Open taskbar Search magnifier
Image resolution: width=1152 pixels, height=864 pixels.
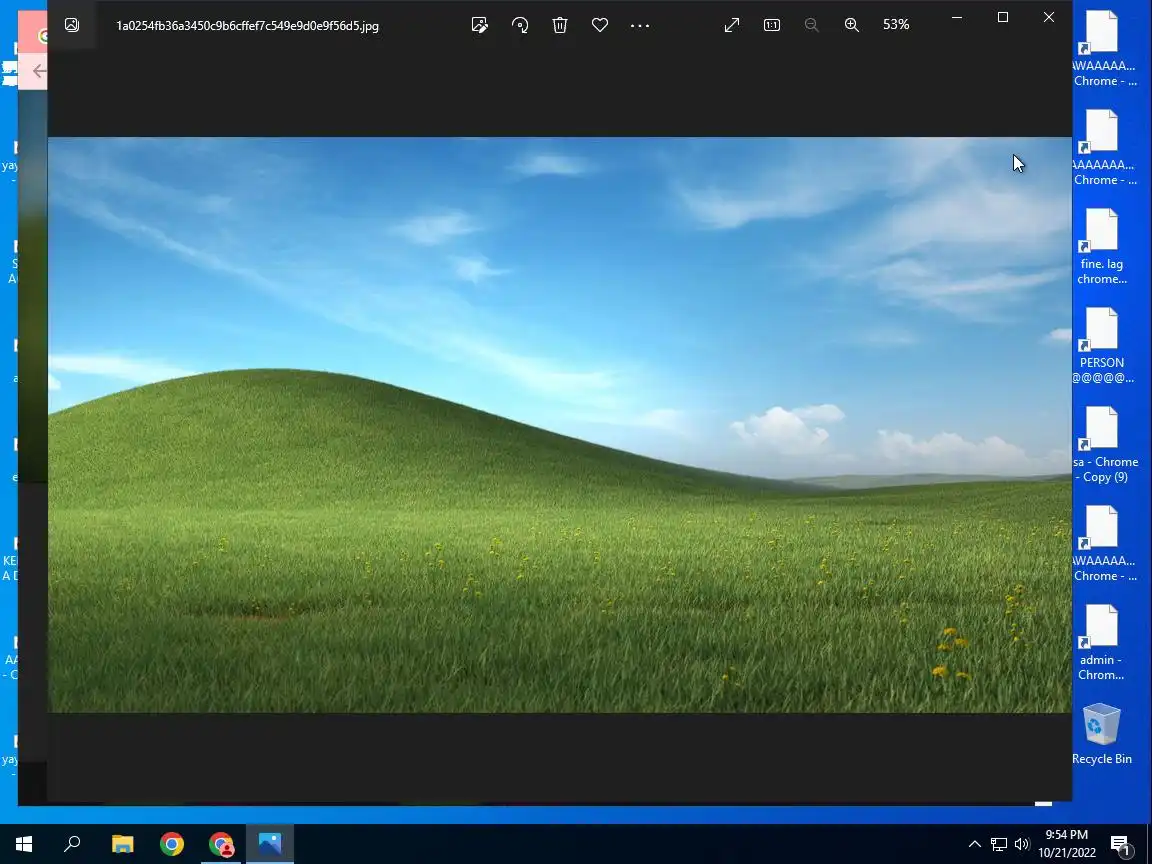pos(72,844)
